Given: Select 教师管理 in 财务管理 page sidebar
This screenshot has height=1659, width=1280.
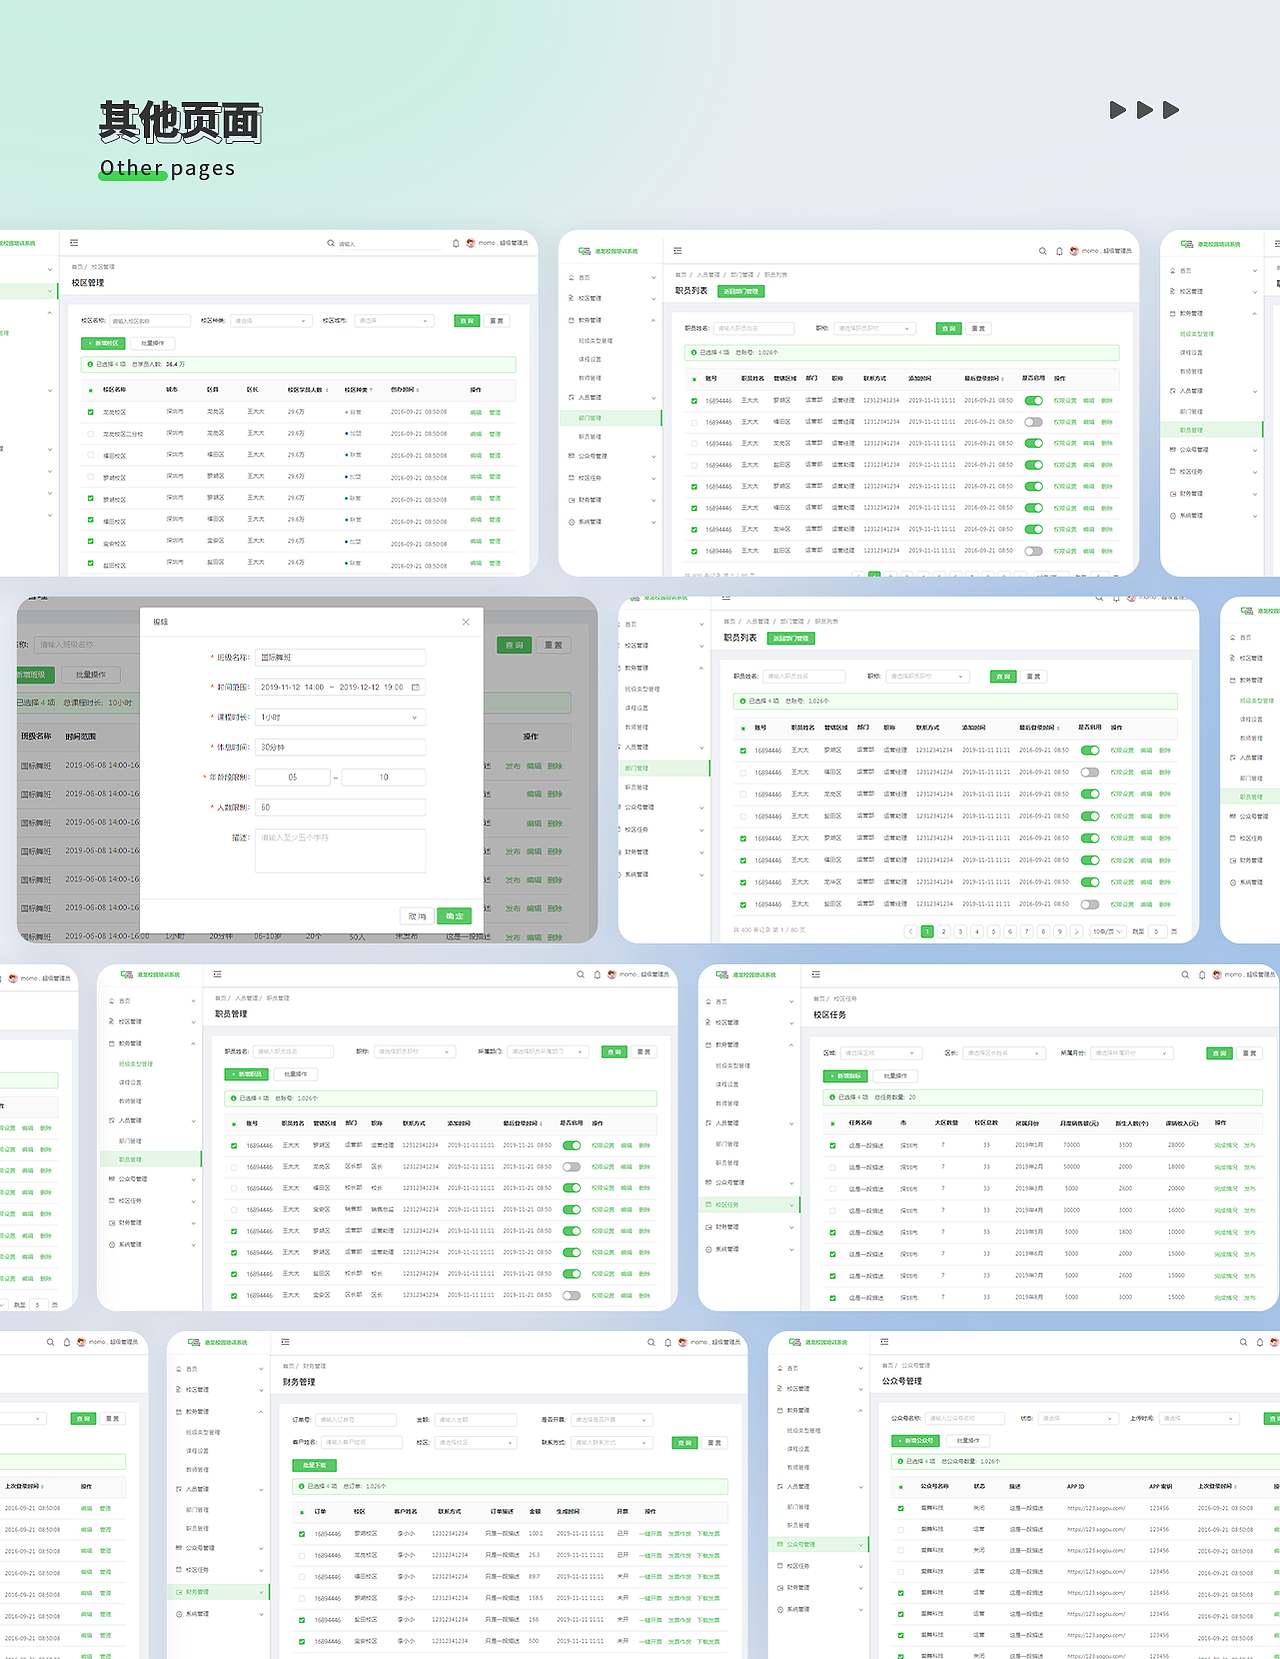Looking at the screenshot, I should tap(197, 1470).
